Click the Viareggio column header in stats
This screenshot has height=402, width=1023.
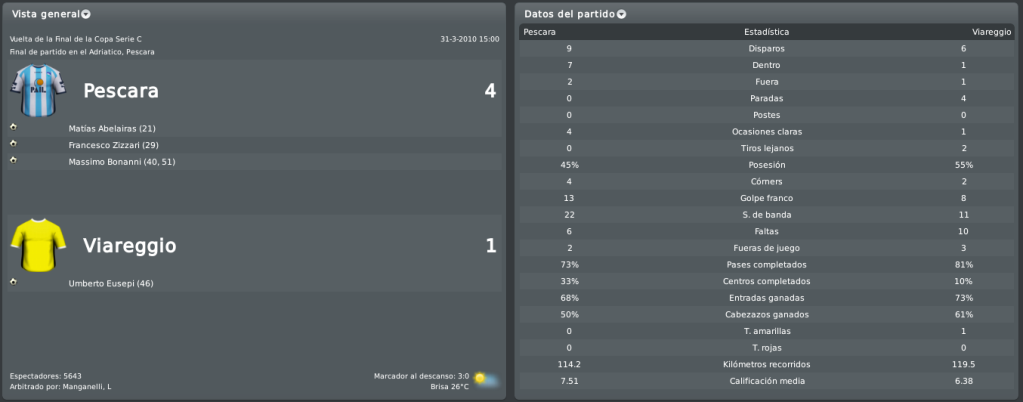992,32
